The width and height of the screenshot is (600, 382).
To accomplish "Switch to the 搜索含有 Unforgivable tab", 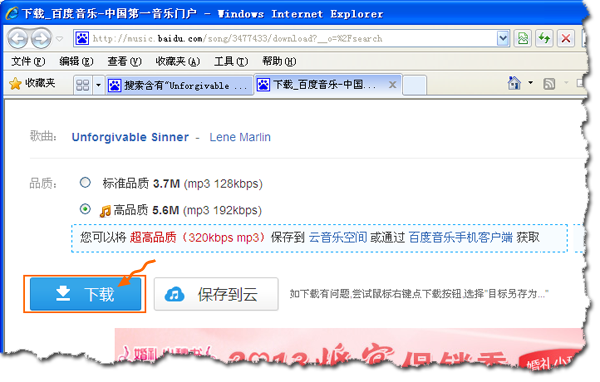I will point(179,85).
